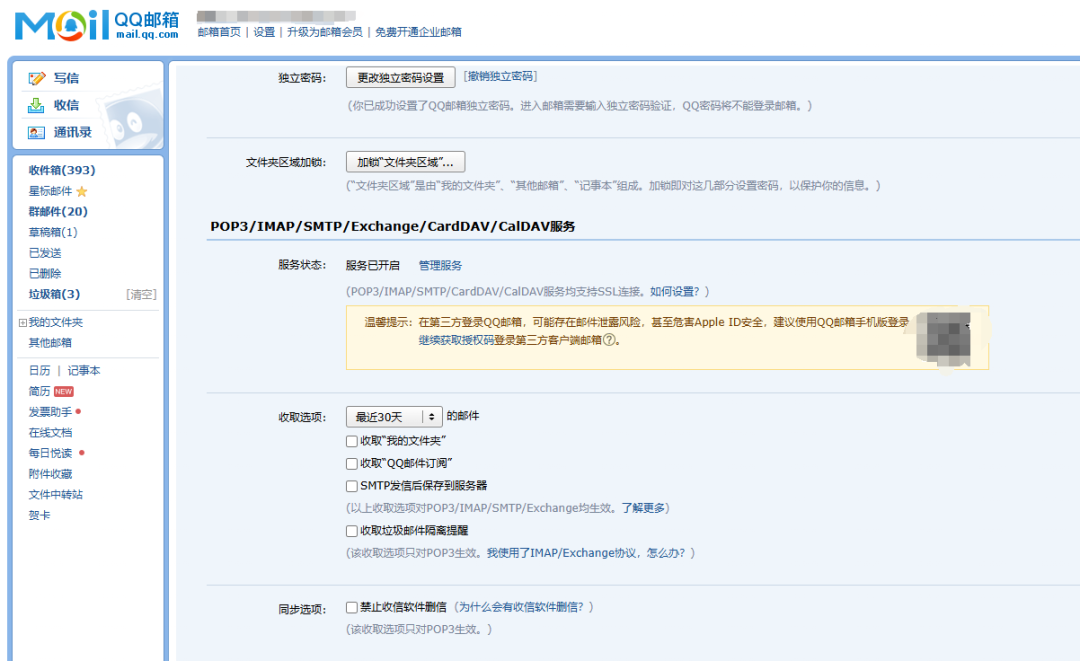
Task: Open 群邮件(20) folder
Action: [x=58, y=212]
